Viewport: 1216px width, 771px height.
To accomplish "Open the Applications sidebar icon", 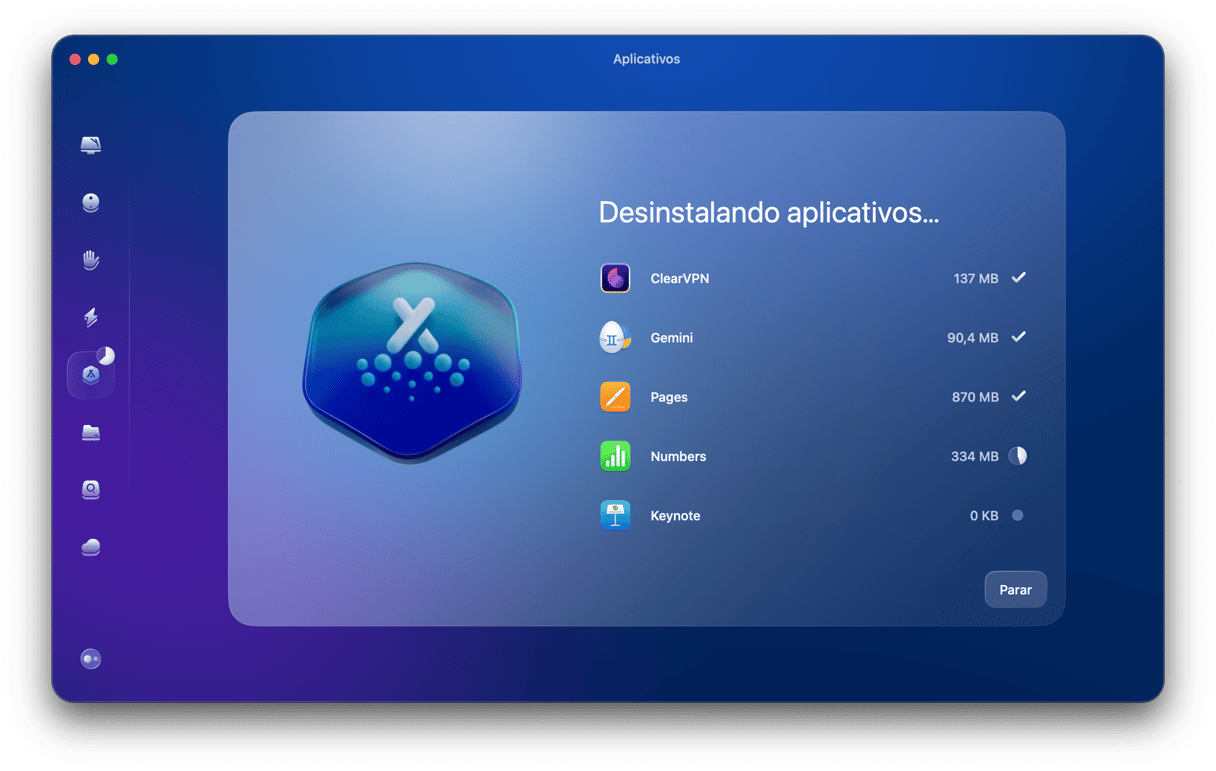I will coord(91,375).
